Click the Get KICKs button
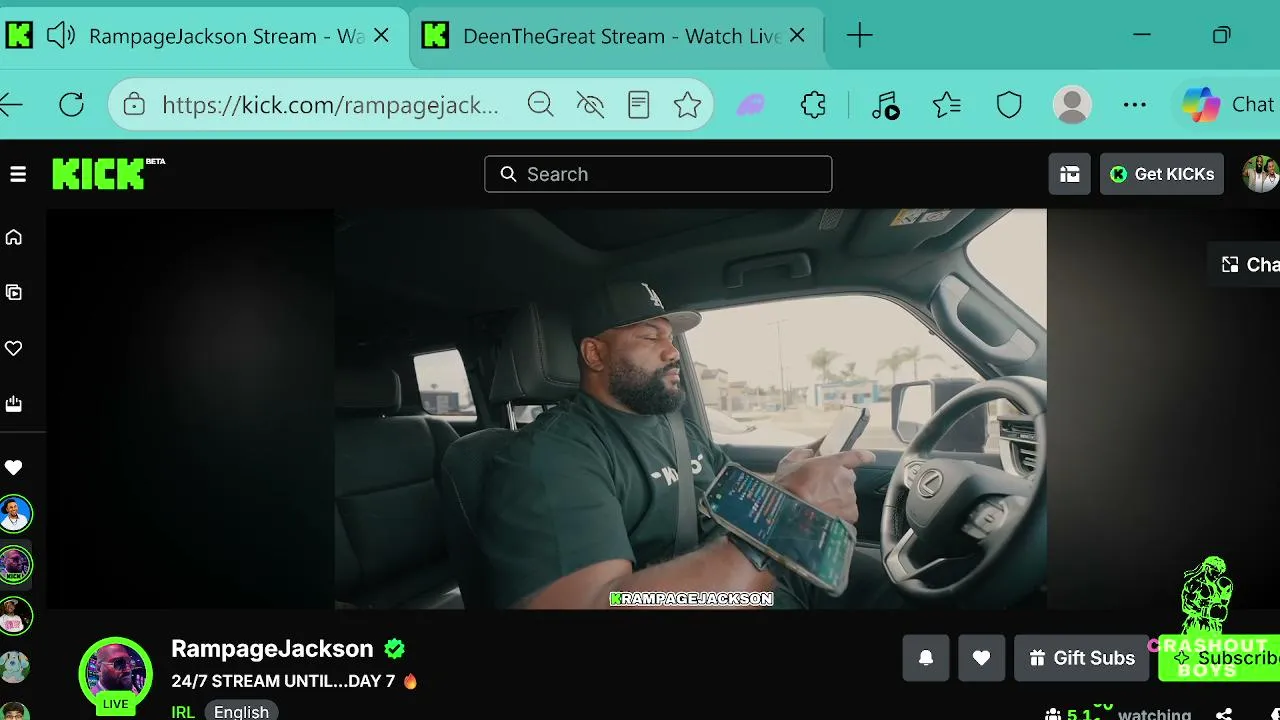This screenshot has width=1280, height=720. (x=1162, y=174)
